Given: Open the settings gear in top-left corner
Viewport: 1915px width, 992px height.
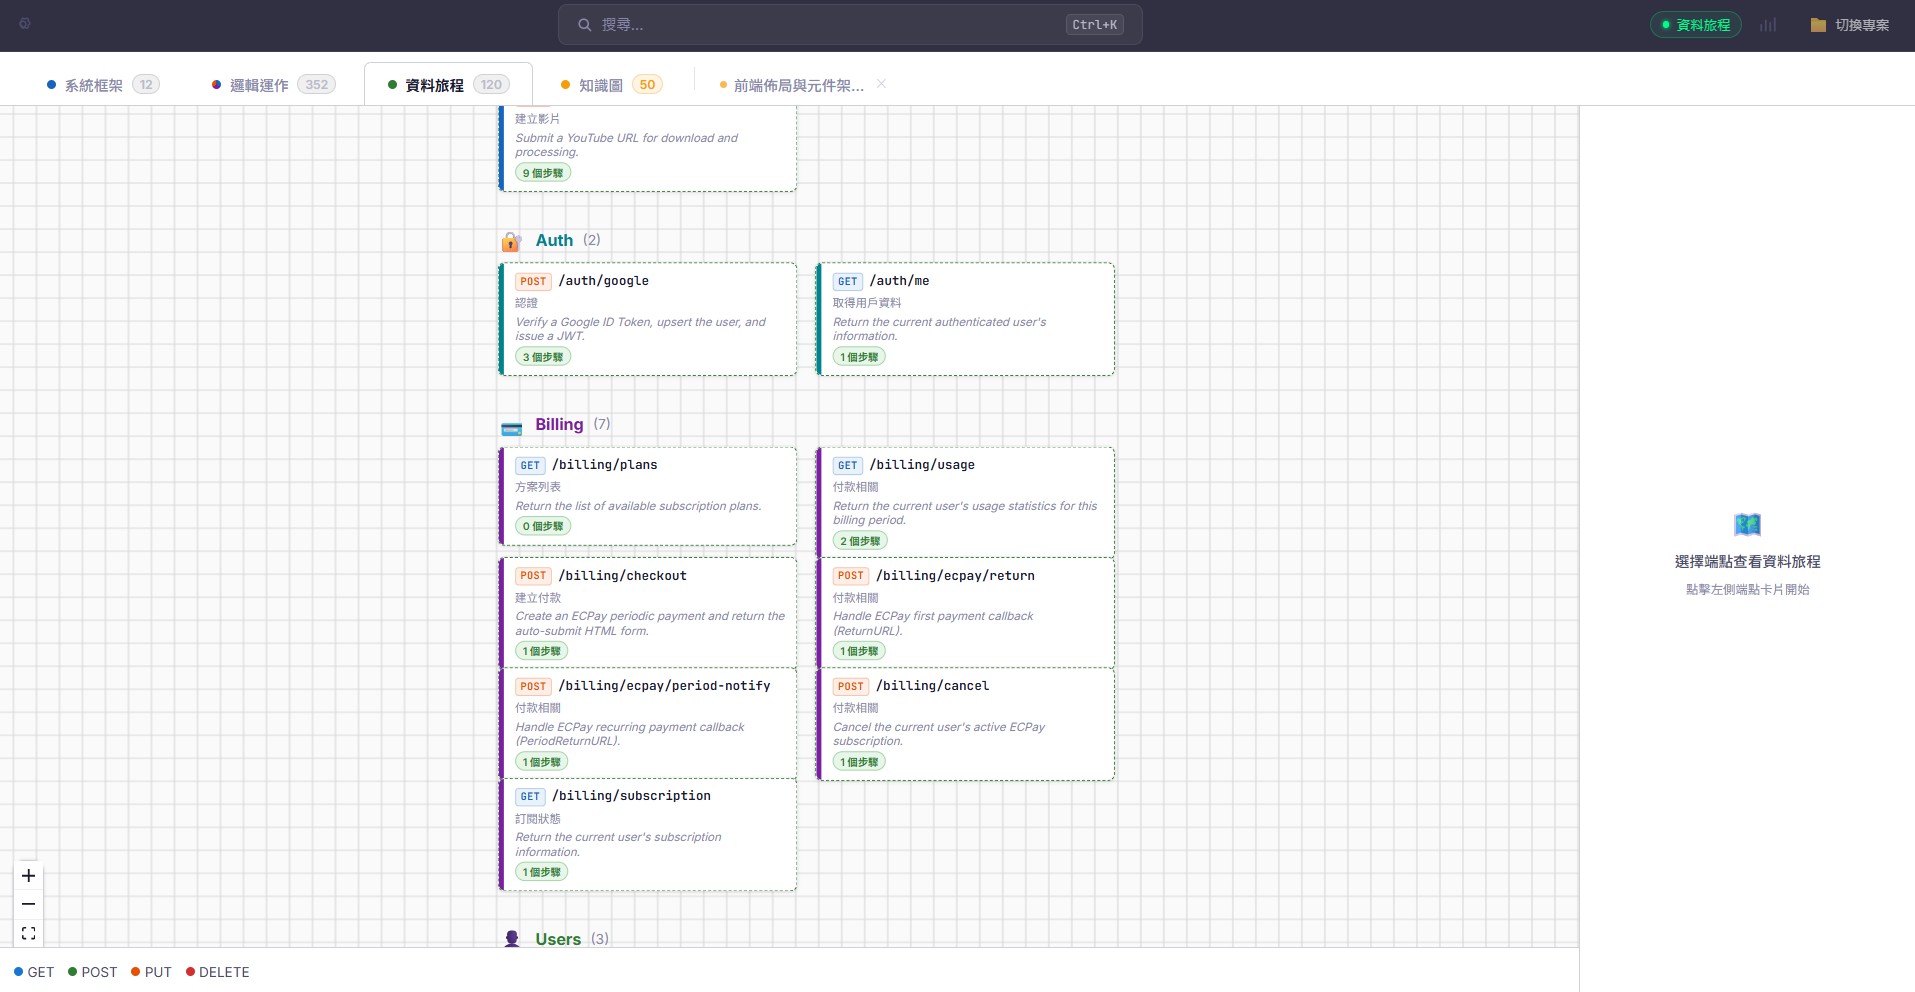Looking at the screenshot, I should [26, 23].
